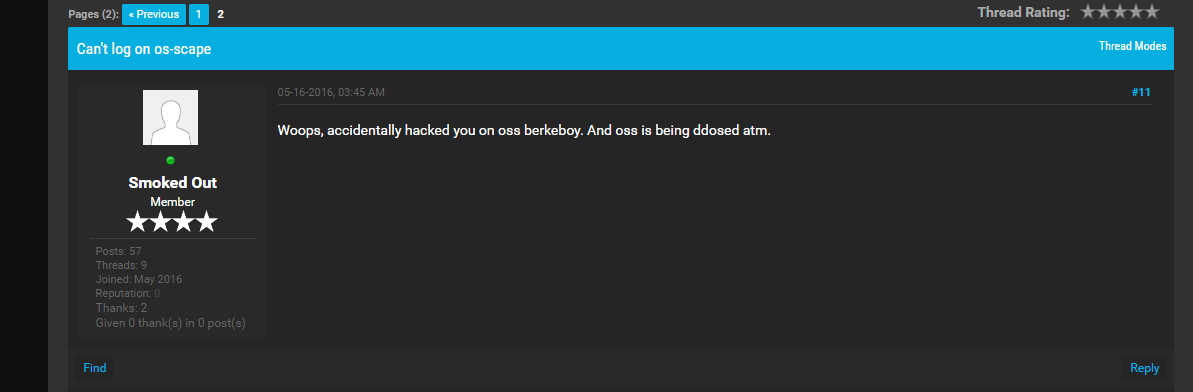Reply to this post
Screen dimensions: 1193x392
pyautogui.click(x=1144, y=368)
